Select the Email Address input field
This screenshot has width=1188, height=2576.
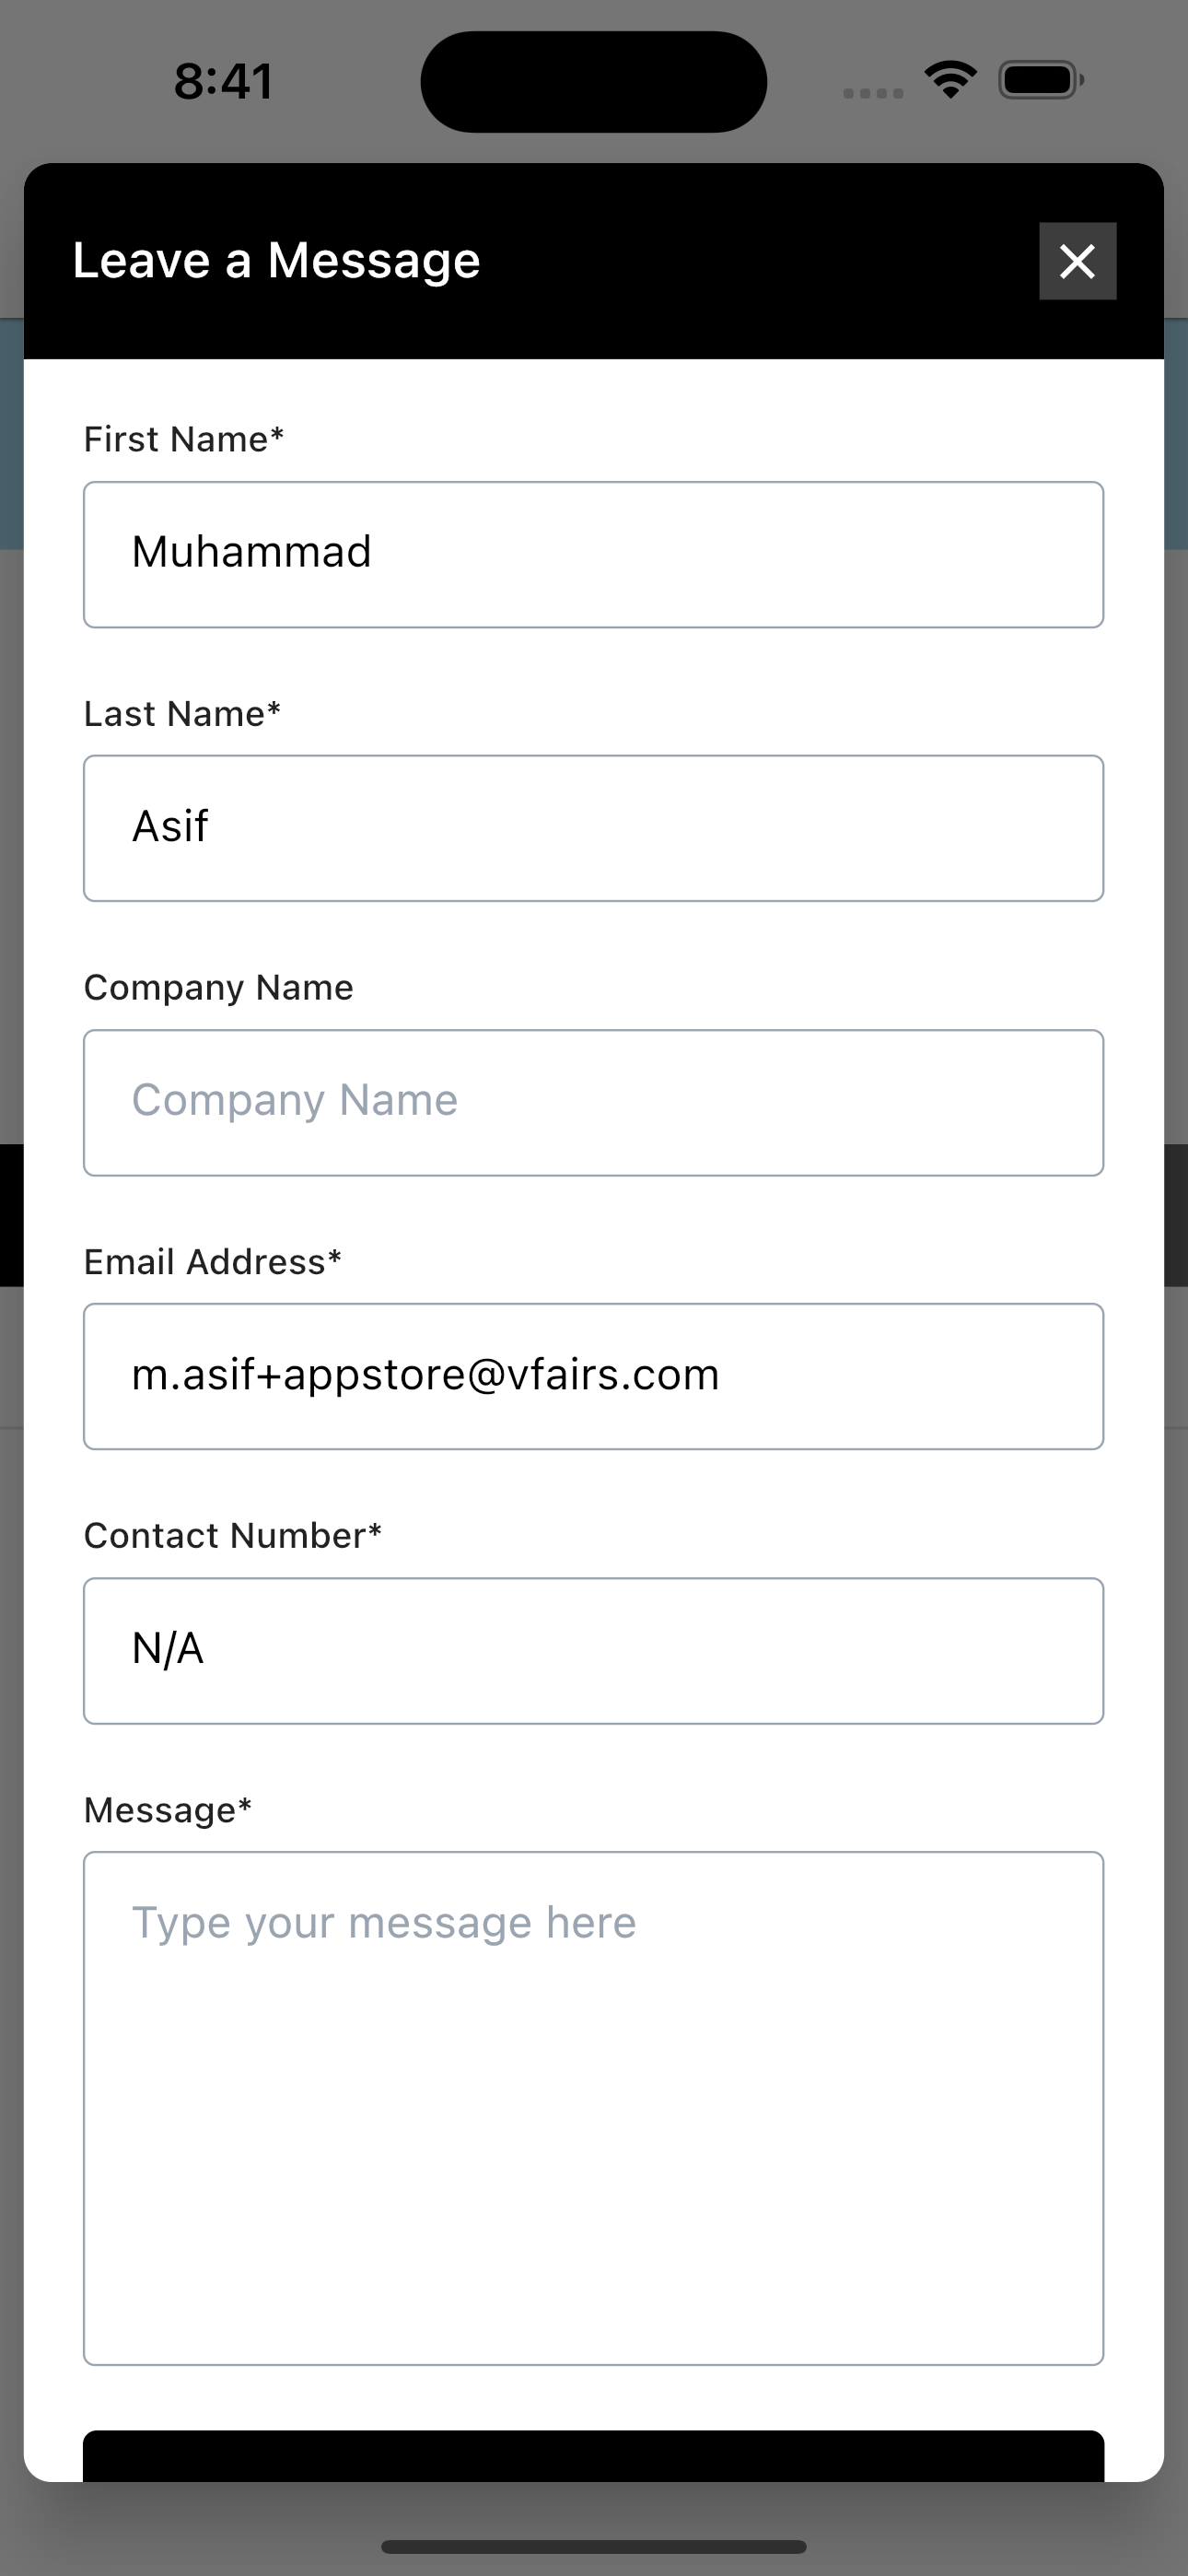coord(593,1376)
